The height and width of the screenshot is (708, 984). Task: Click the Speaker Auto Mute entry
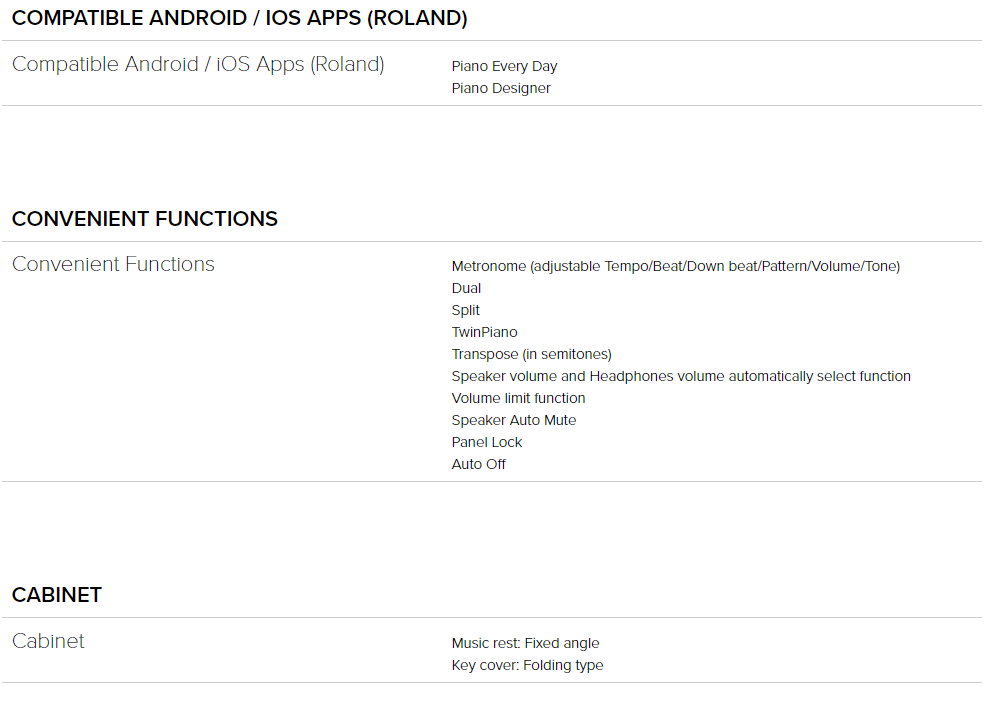[x=514, y=421]
